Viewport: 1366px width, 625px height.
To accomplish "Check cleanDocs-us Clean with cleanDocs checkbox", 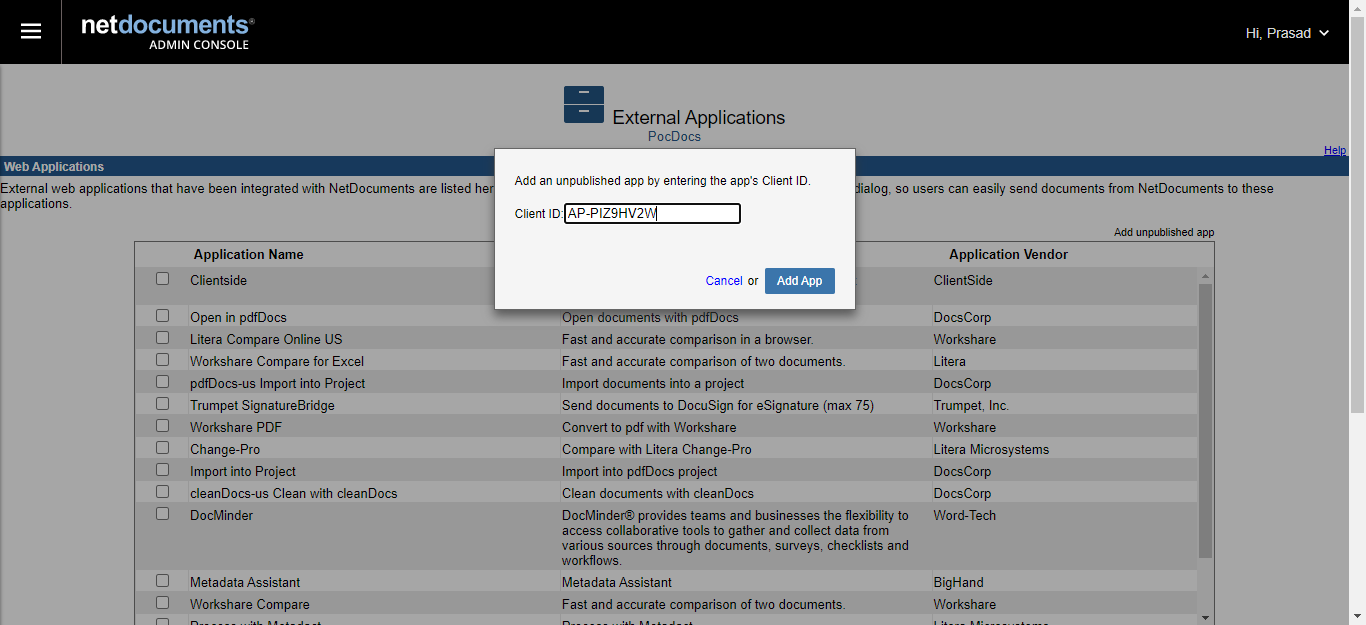I will 163,492.
